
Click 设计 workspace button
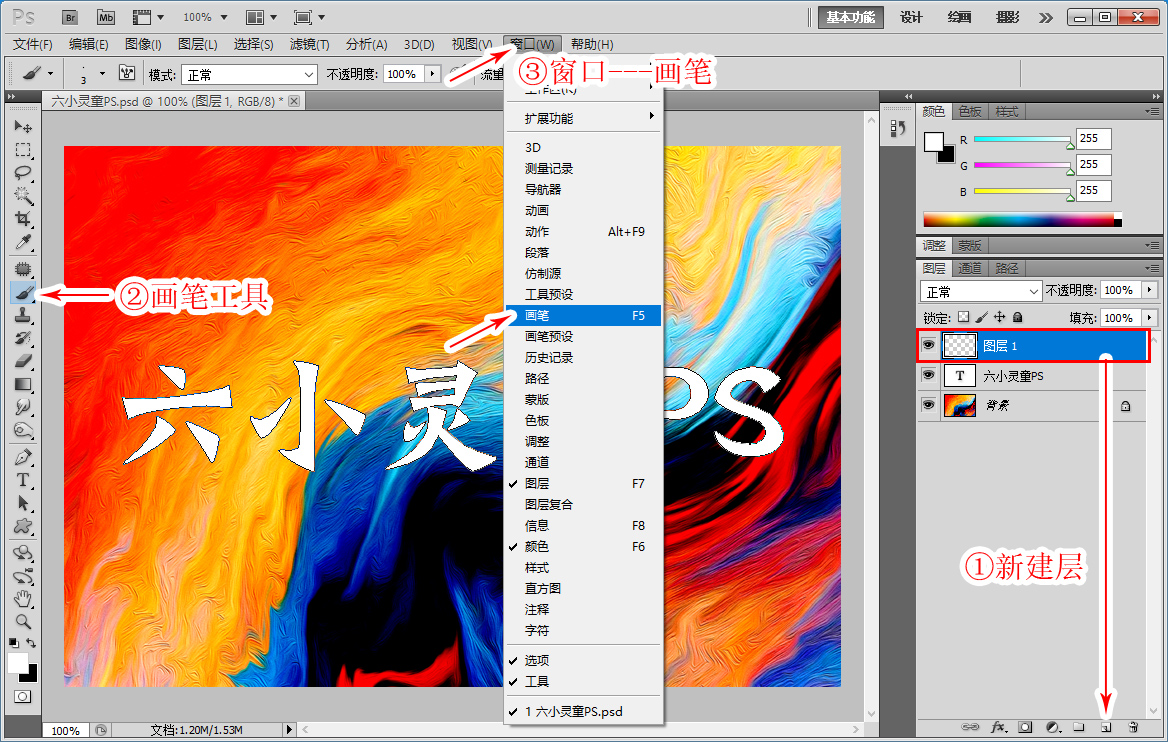pos(911,17)
